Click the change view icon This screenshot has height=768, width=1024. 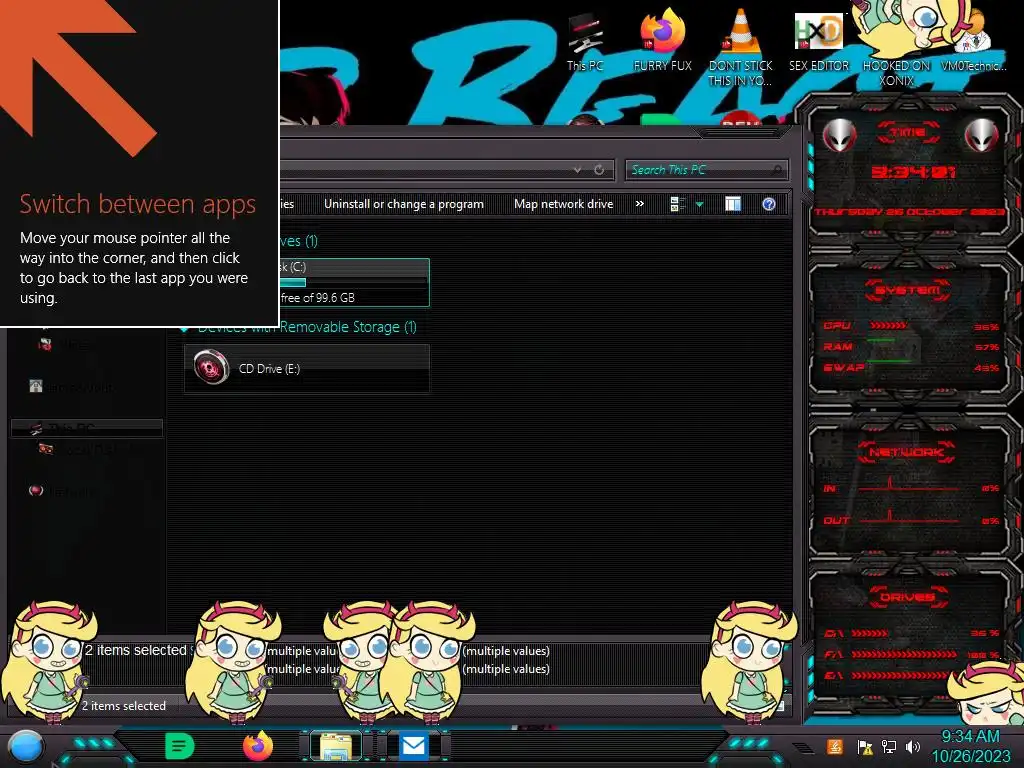(677, 204)
